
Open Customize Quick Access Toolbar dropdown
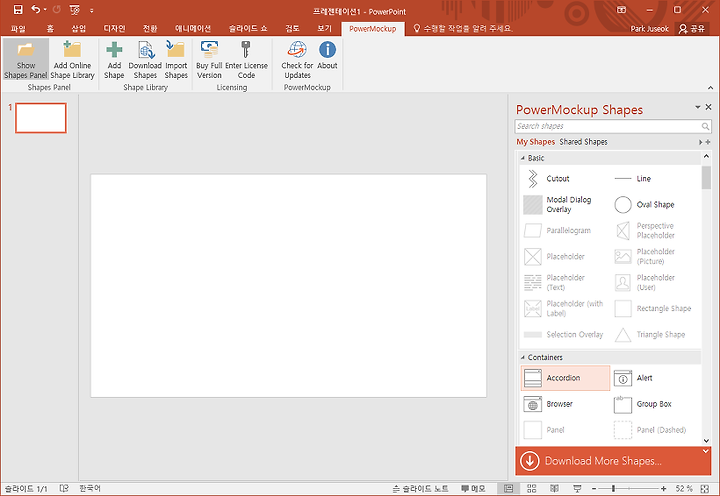pyautogui.click(x=91, y=10)
